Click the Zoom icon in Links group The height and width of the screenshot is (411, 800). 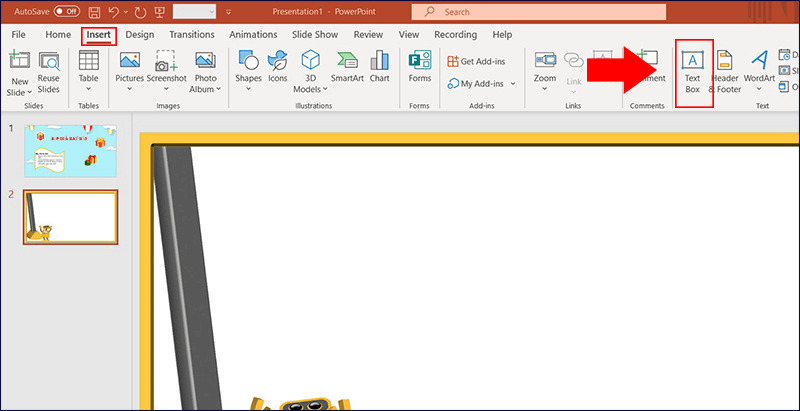tap(545, 60)
